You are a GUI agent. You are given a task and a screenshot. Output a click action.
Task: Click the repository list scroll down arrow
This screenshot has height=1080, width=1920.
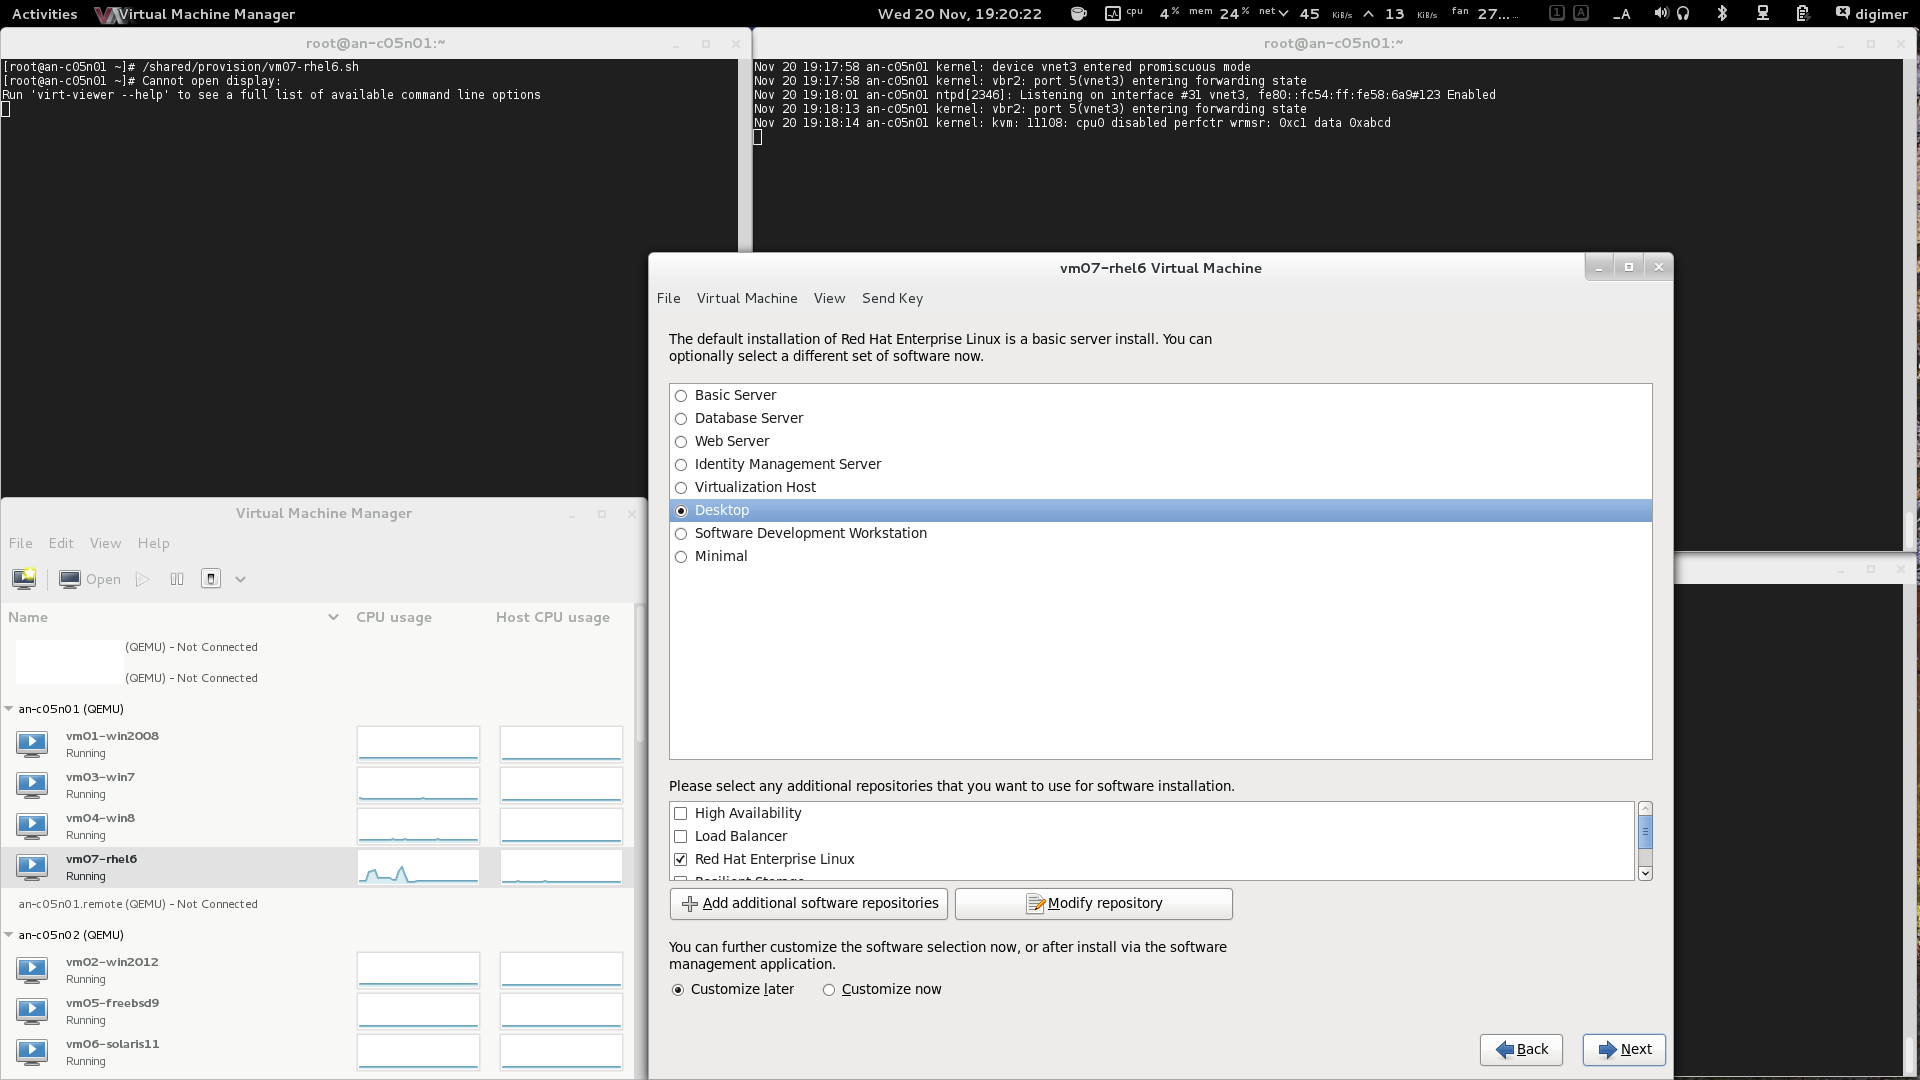click(1645, 873)
